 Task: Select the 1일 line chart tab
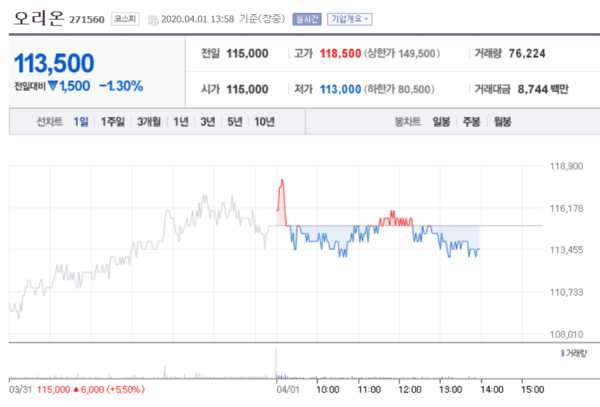(81, 122)
